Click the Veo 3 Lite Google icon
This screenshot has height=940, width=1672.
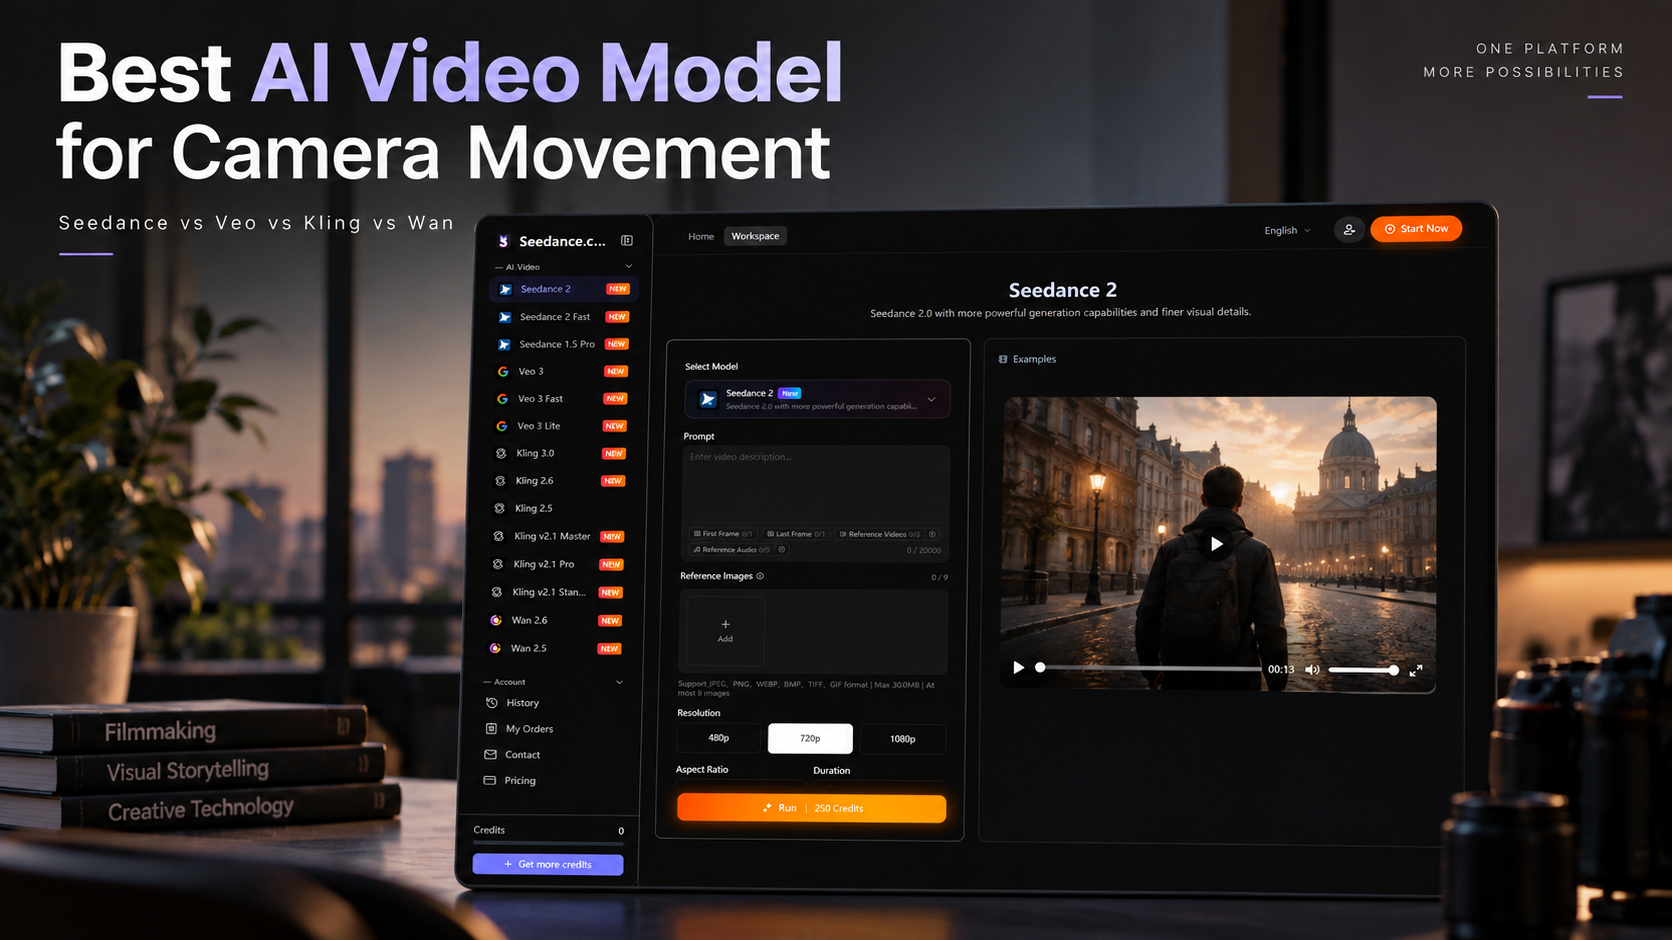tap(502, 426)
